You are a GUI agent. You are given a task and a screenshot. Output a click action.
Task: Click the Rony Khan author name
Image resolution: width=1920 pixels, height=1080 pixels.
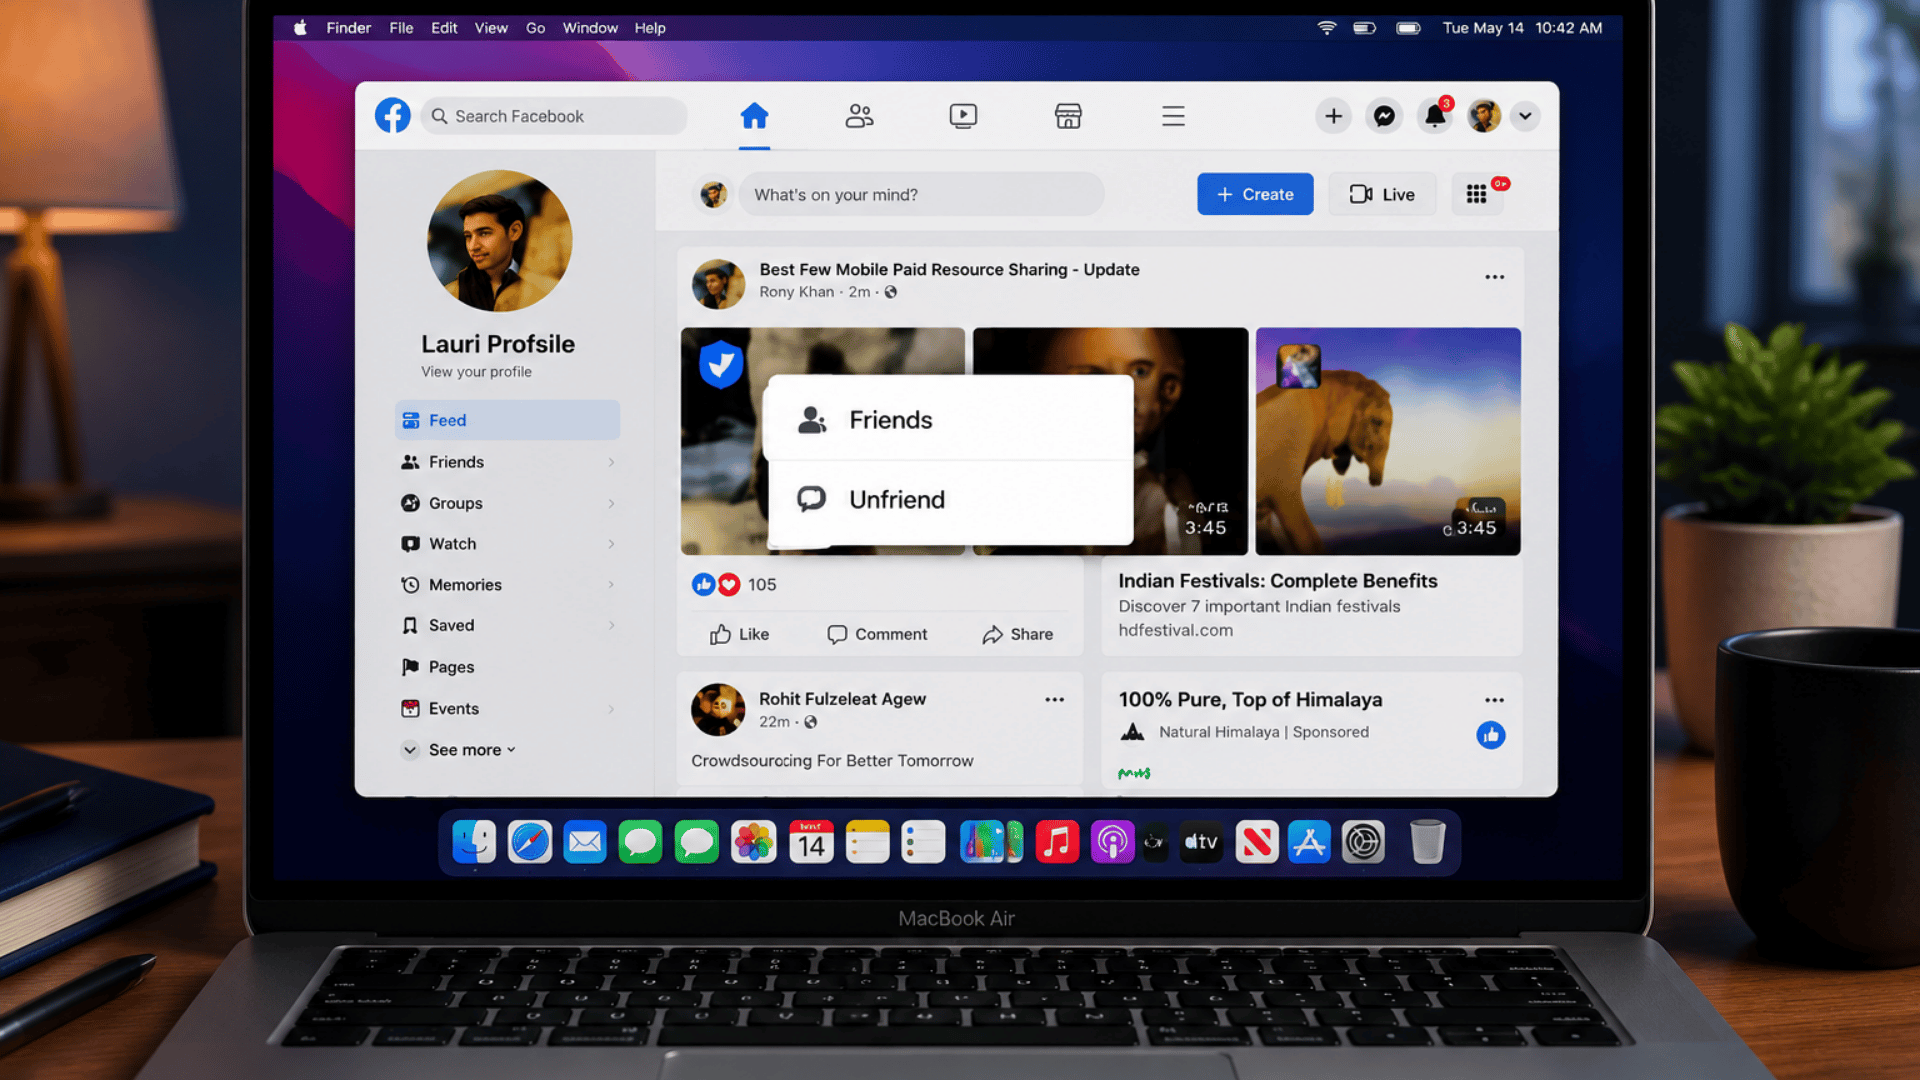[x=796, y=292]
